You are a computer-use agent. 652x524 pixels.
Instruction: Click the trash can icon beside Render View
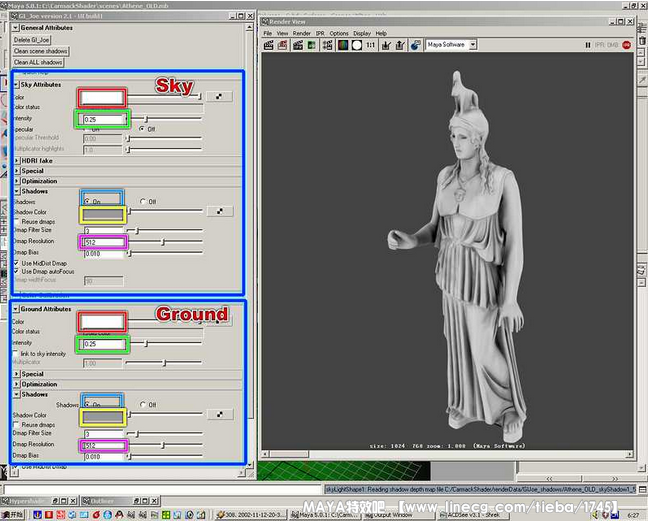coord(642,40)
